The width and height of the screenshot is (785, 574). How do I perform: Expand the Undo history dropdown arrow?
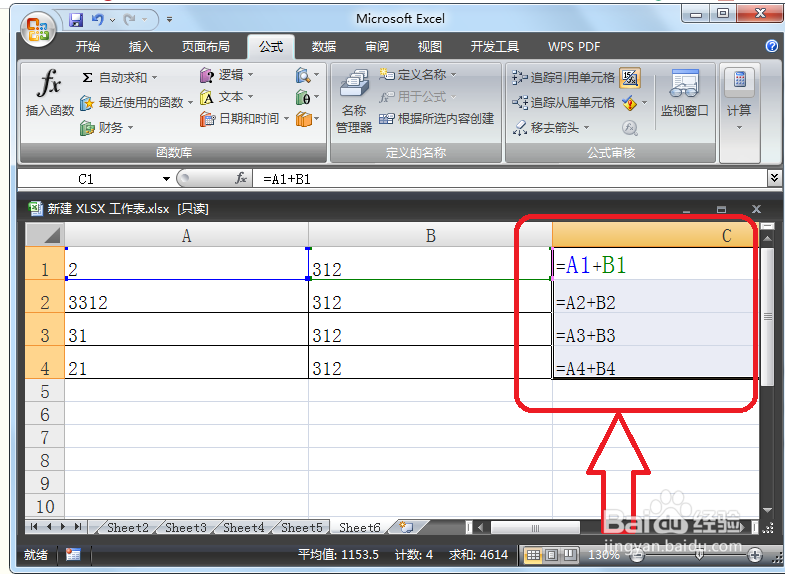click(x=112, y=21)
